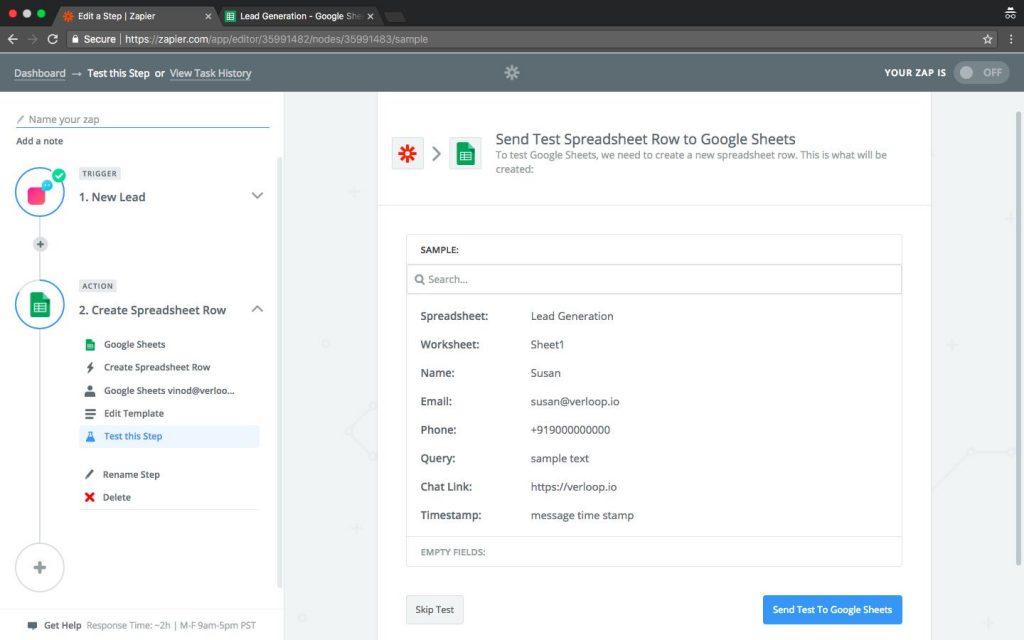1024x640 pixels.
Task: Toggle the Your Zap Is OFF switch
Action: click(x=981, y=72)
